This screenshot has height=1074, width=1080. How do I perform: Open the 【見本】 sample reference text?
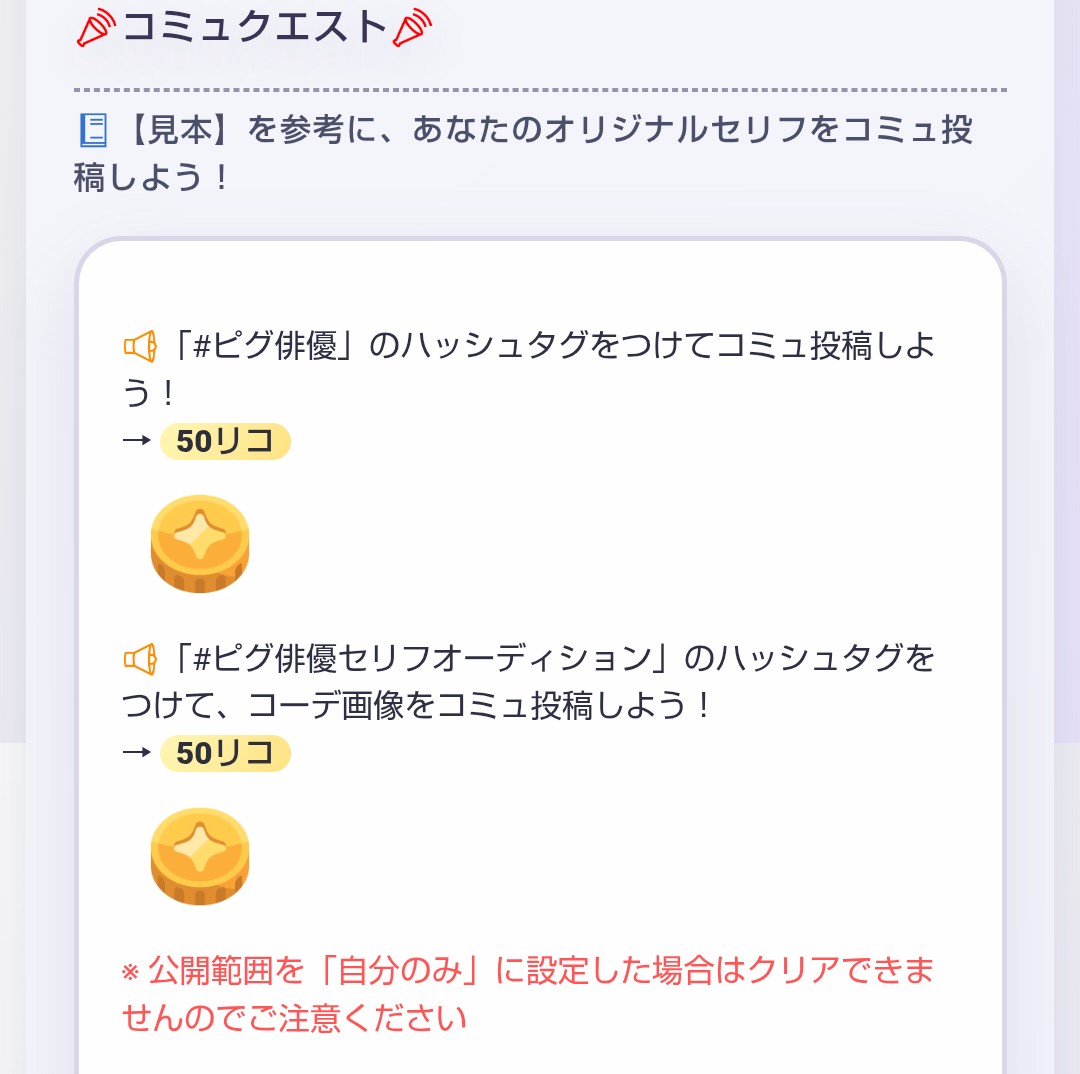186,131
